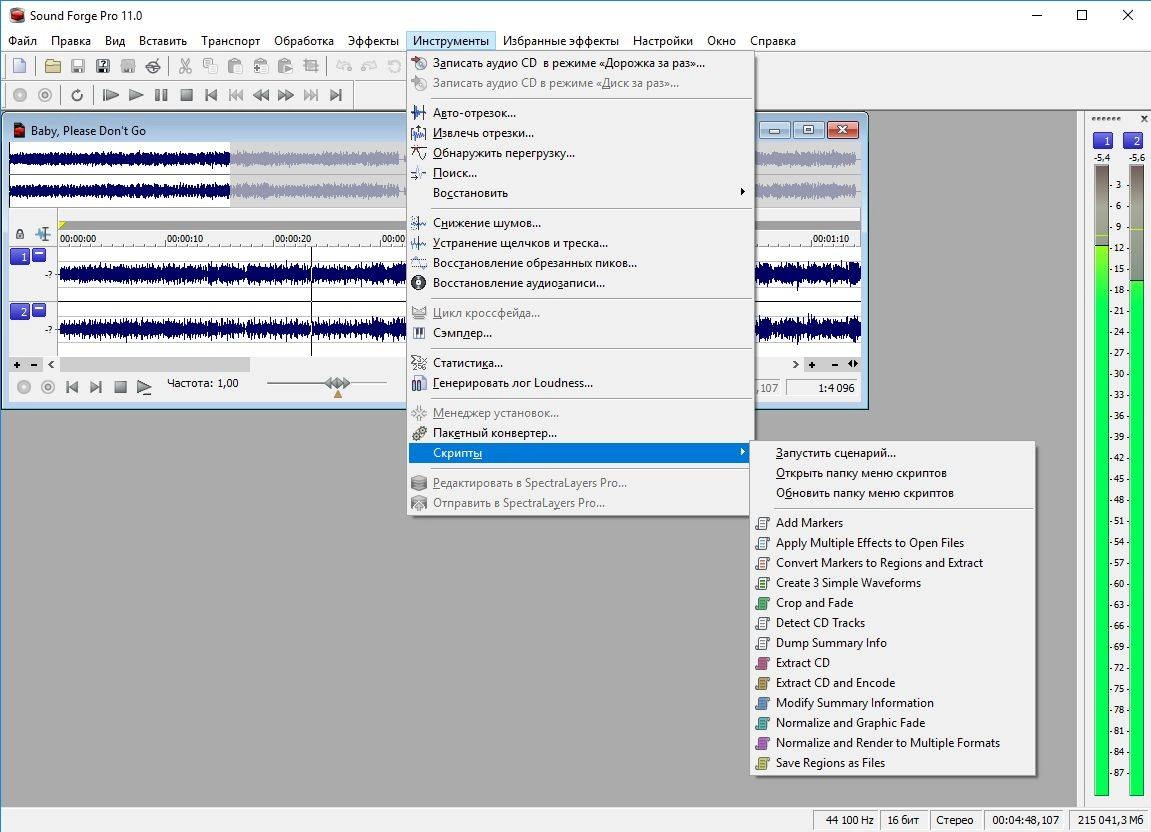The image size is (1151, 832).
Task: Click the Go to End transport button
Action: (336, 95)
